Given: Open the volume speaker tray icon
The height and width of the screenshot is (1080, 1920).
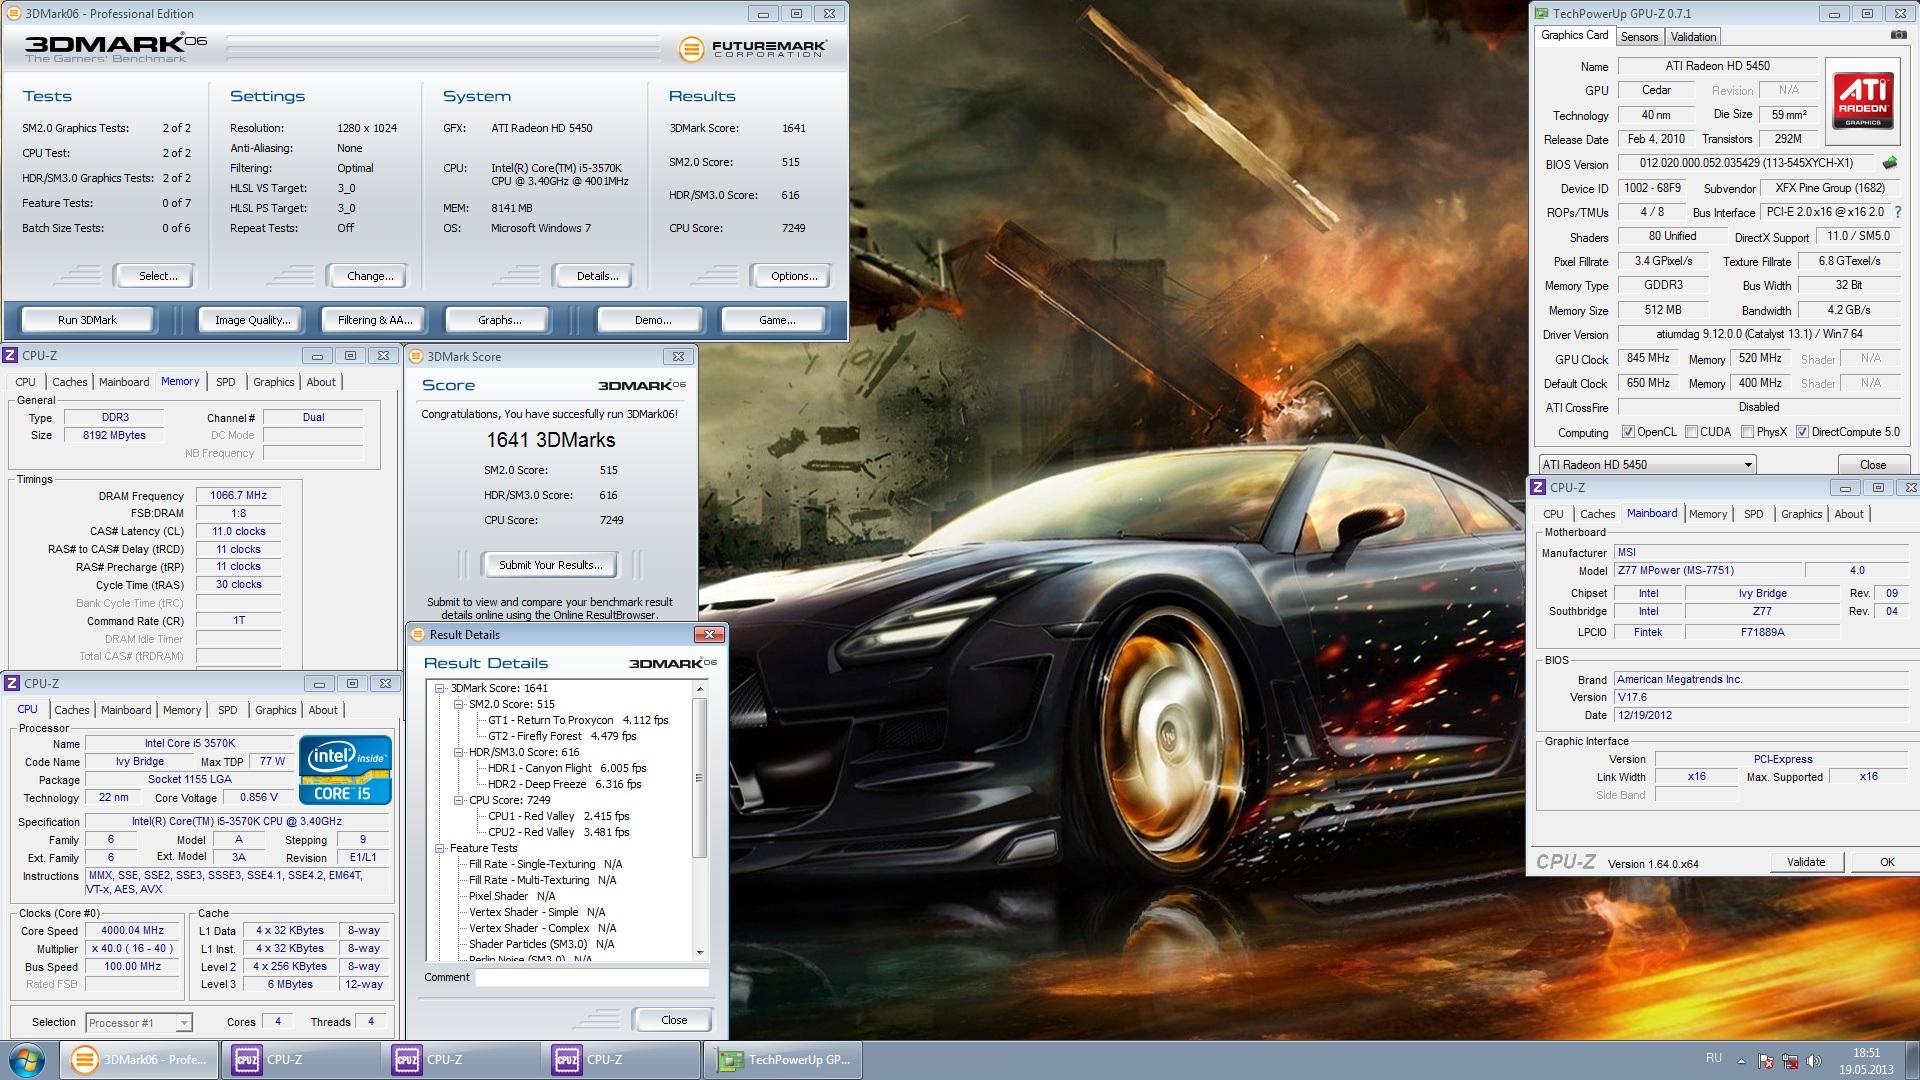Looking at the screenshot, I should 1814,1061.
